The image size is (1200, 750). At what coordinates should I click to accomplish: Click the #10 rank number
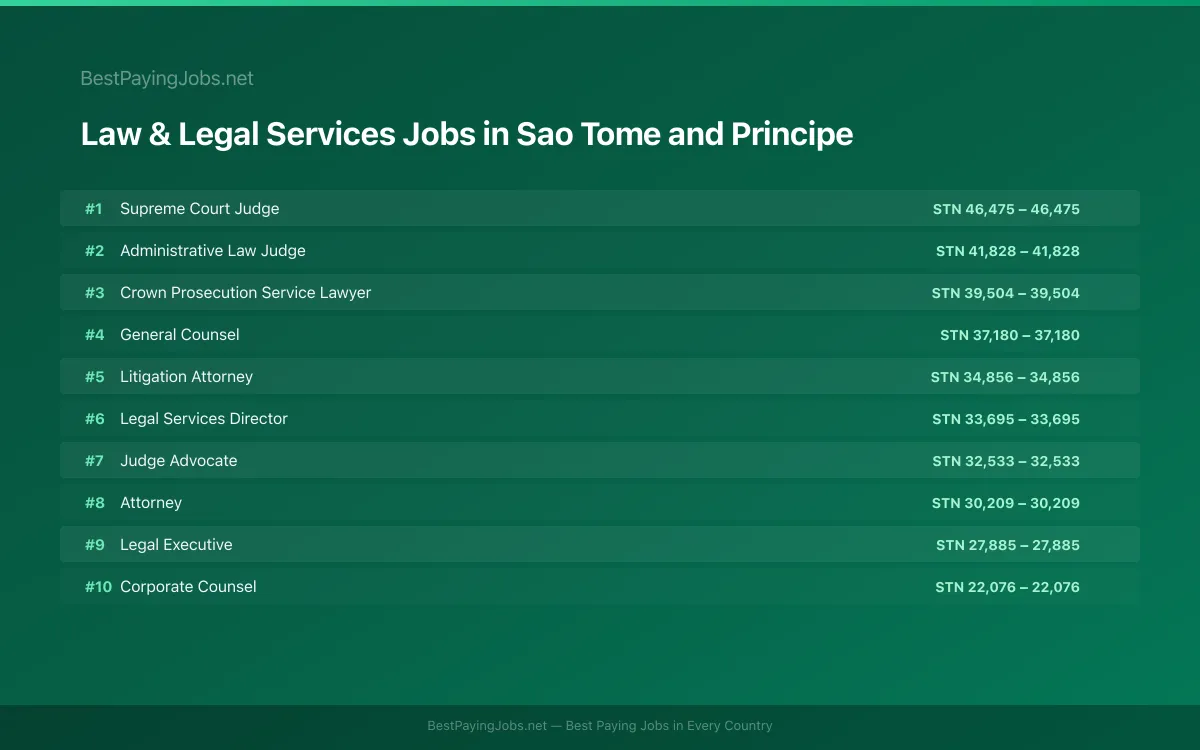[98, 587]
